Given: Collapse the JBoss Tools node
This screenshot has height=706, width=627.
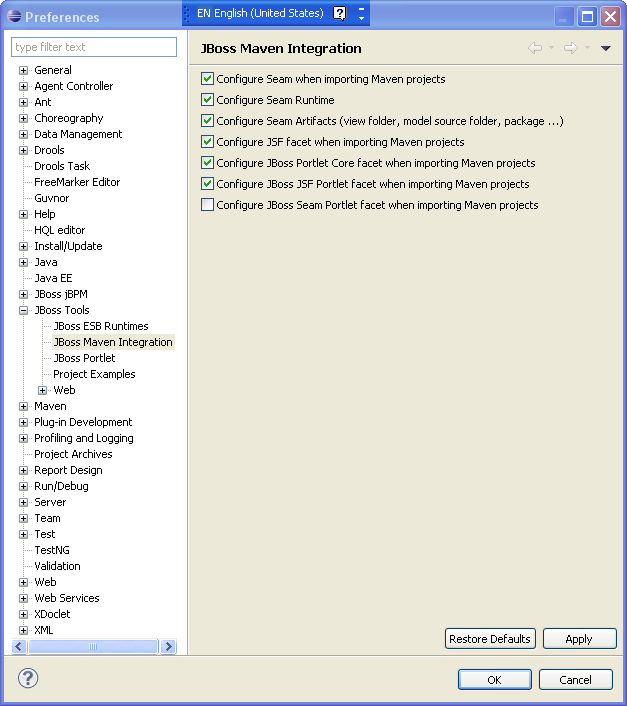Looking at the screenshot, I should (23, 310).
